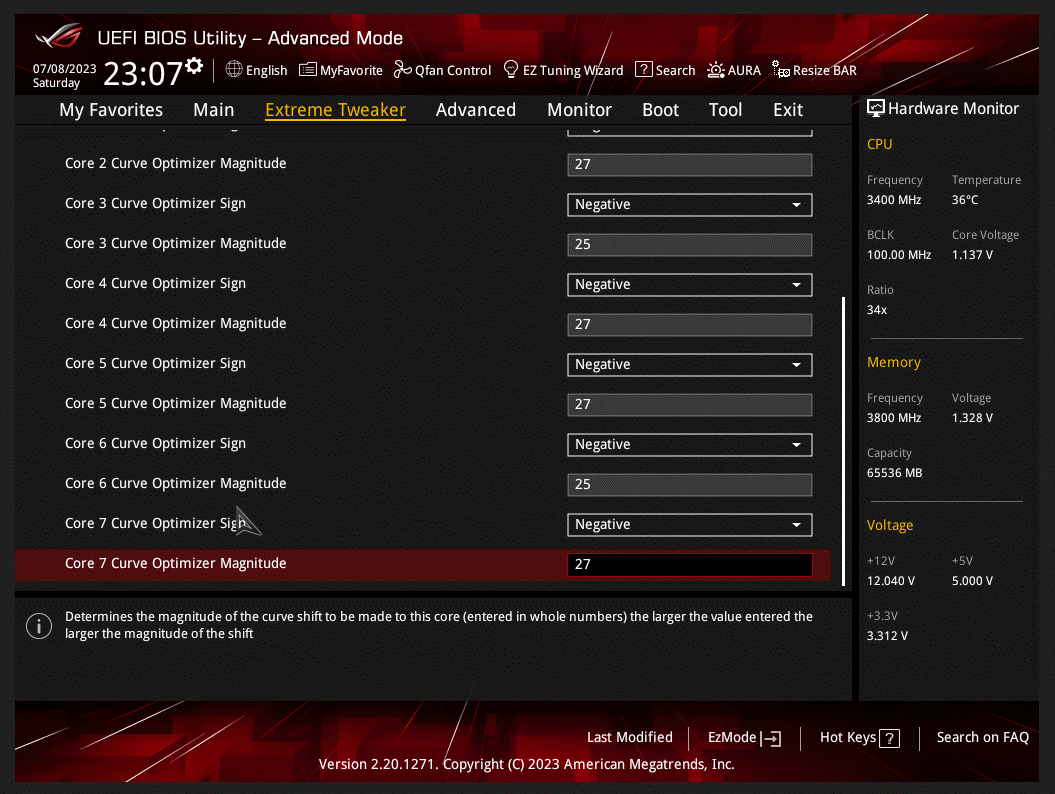Open Qfan Control fan icon
Viewport: 1055px width, 794px height.
[402, 69]
